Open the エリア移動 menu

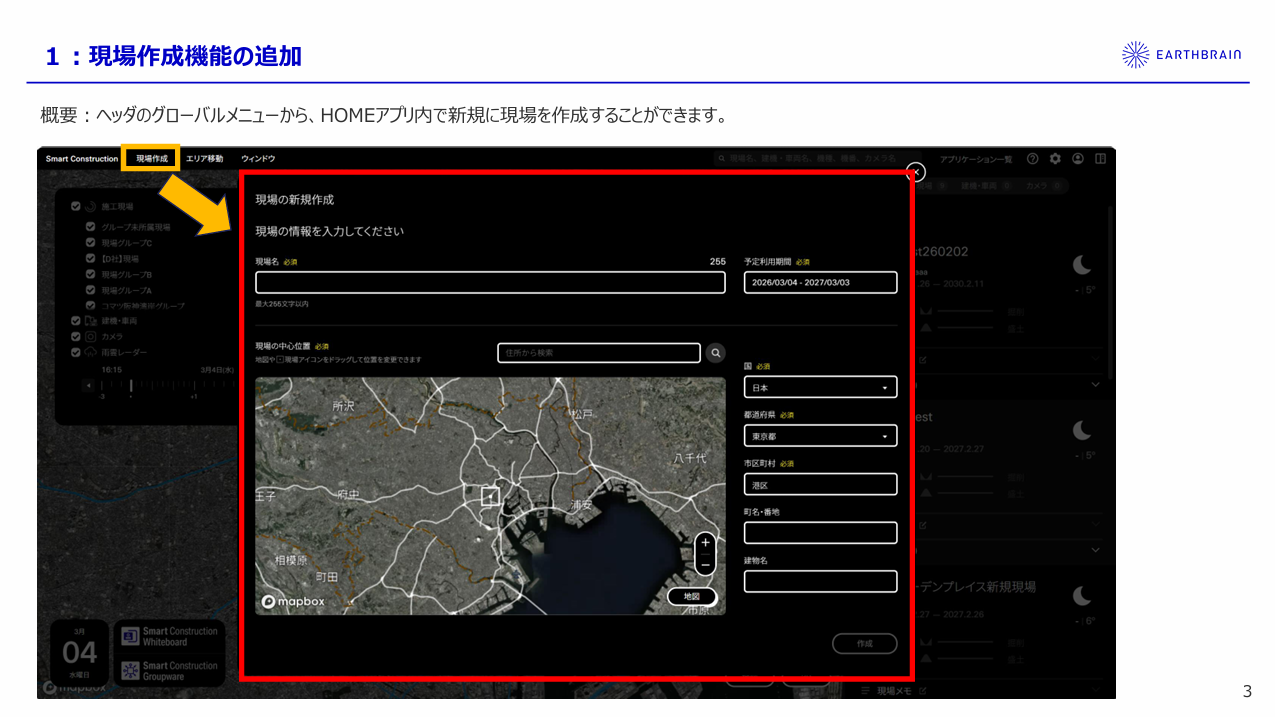pos(204,159)
